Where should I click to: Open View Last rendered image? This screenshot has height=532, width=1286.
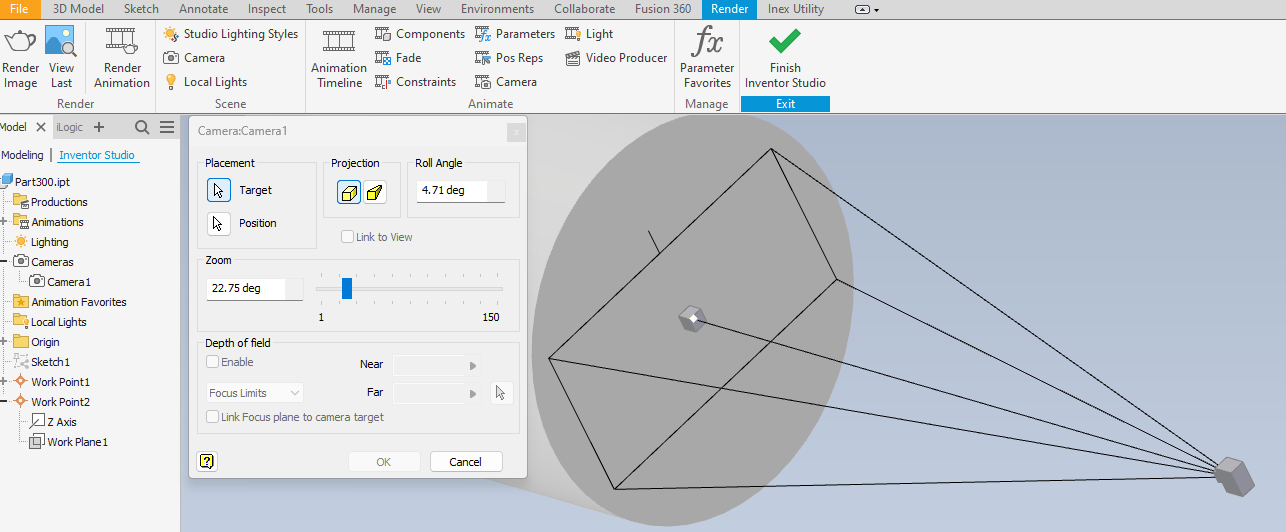61,43
